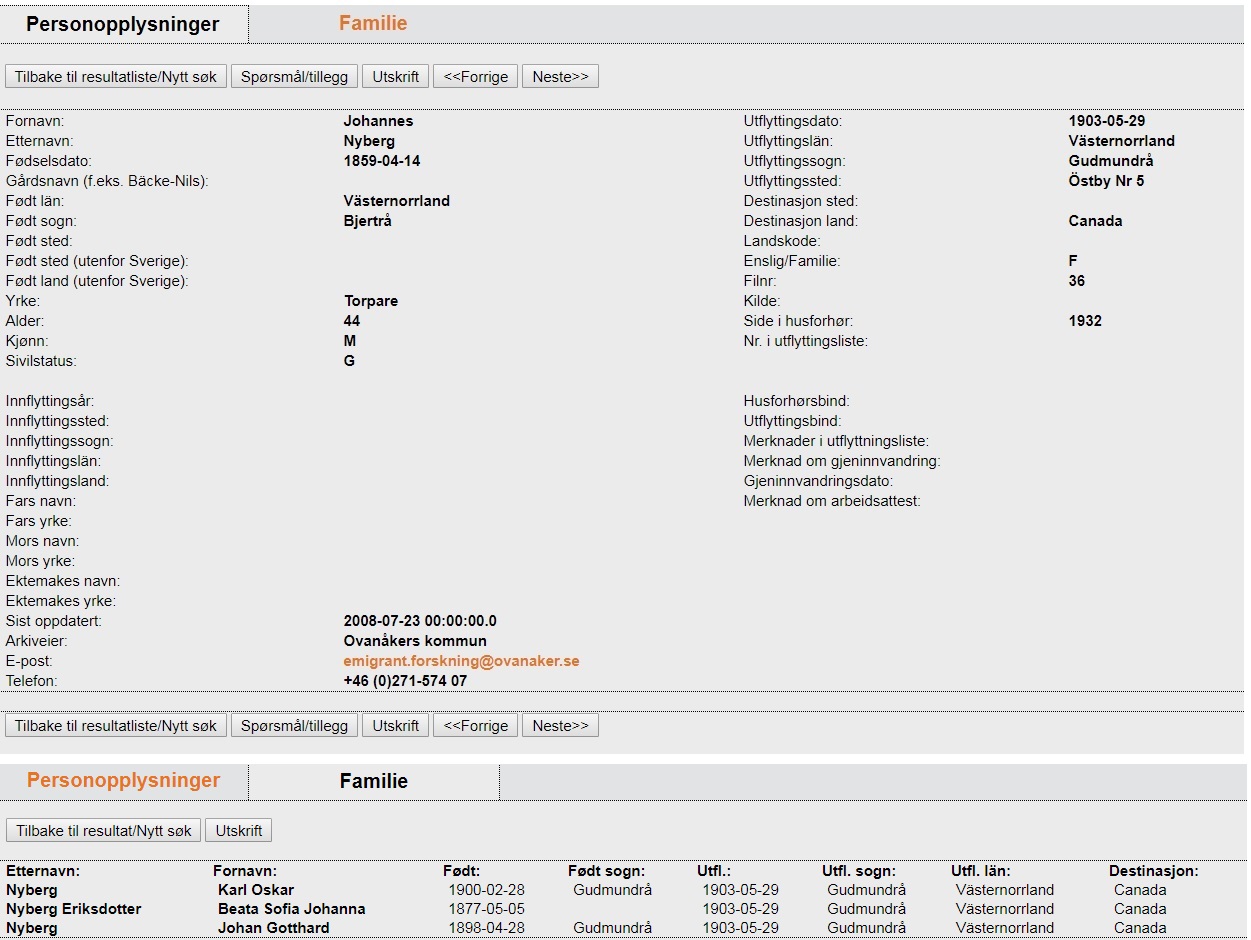Screen dimensions: 1251x940
Task: Go to next record with top Neste>>
Action: [x=560, y=76]
